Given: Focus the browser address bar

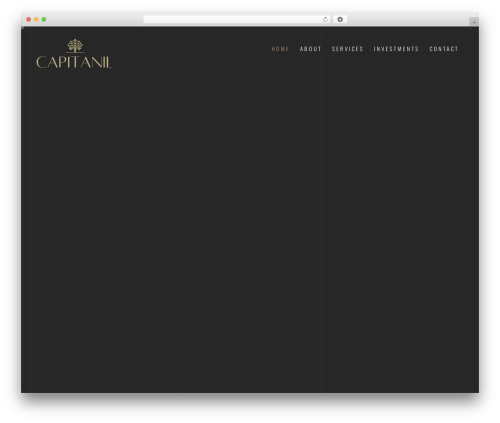Looking at the screenshot, I should (237, 19).
